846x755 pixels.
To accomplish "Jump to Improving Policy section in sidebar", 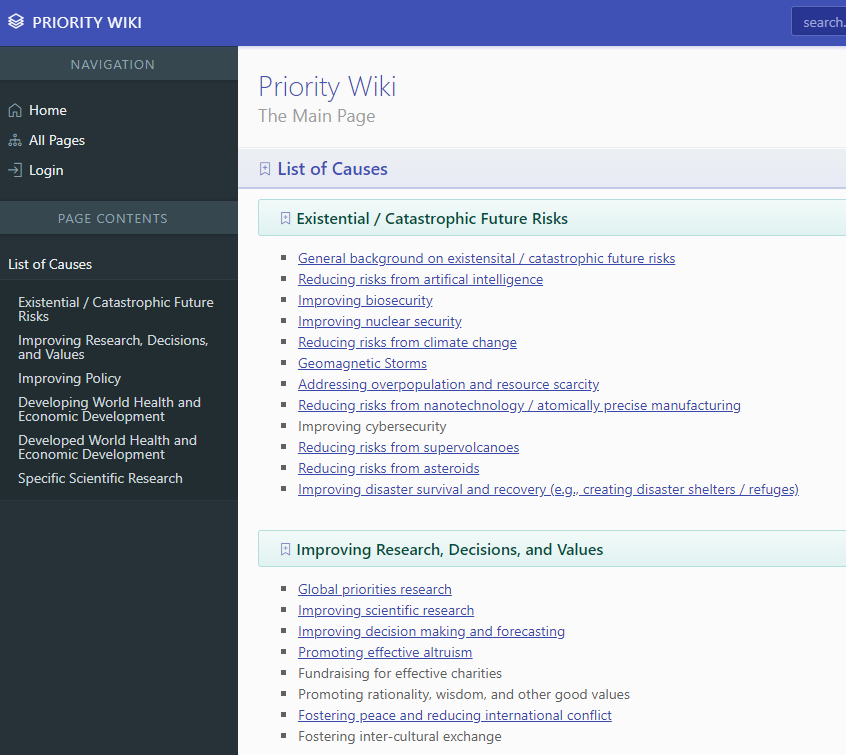I will pyautogui.click(x=69, y=378).
